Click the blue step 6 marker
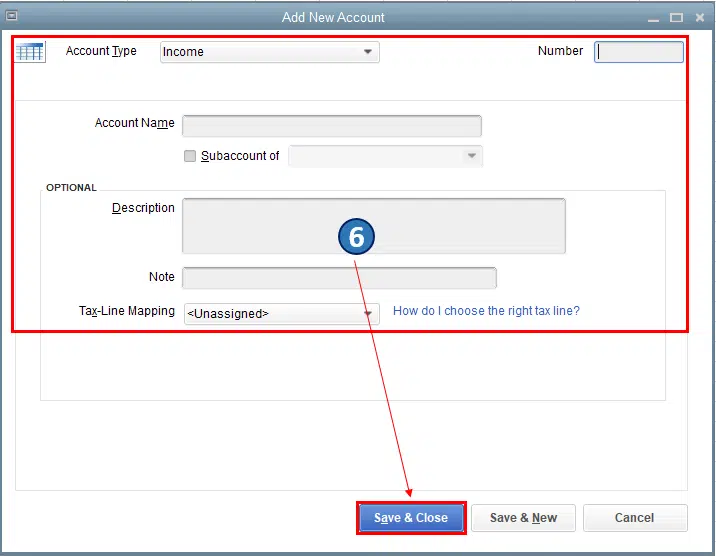This screenshot has height=556, width=716. coord(356,236)
